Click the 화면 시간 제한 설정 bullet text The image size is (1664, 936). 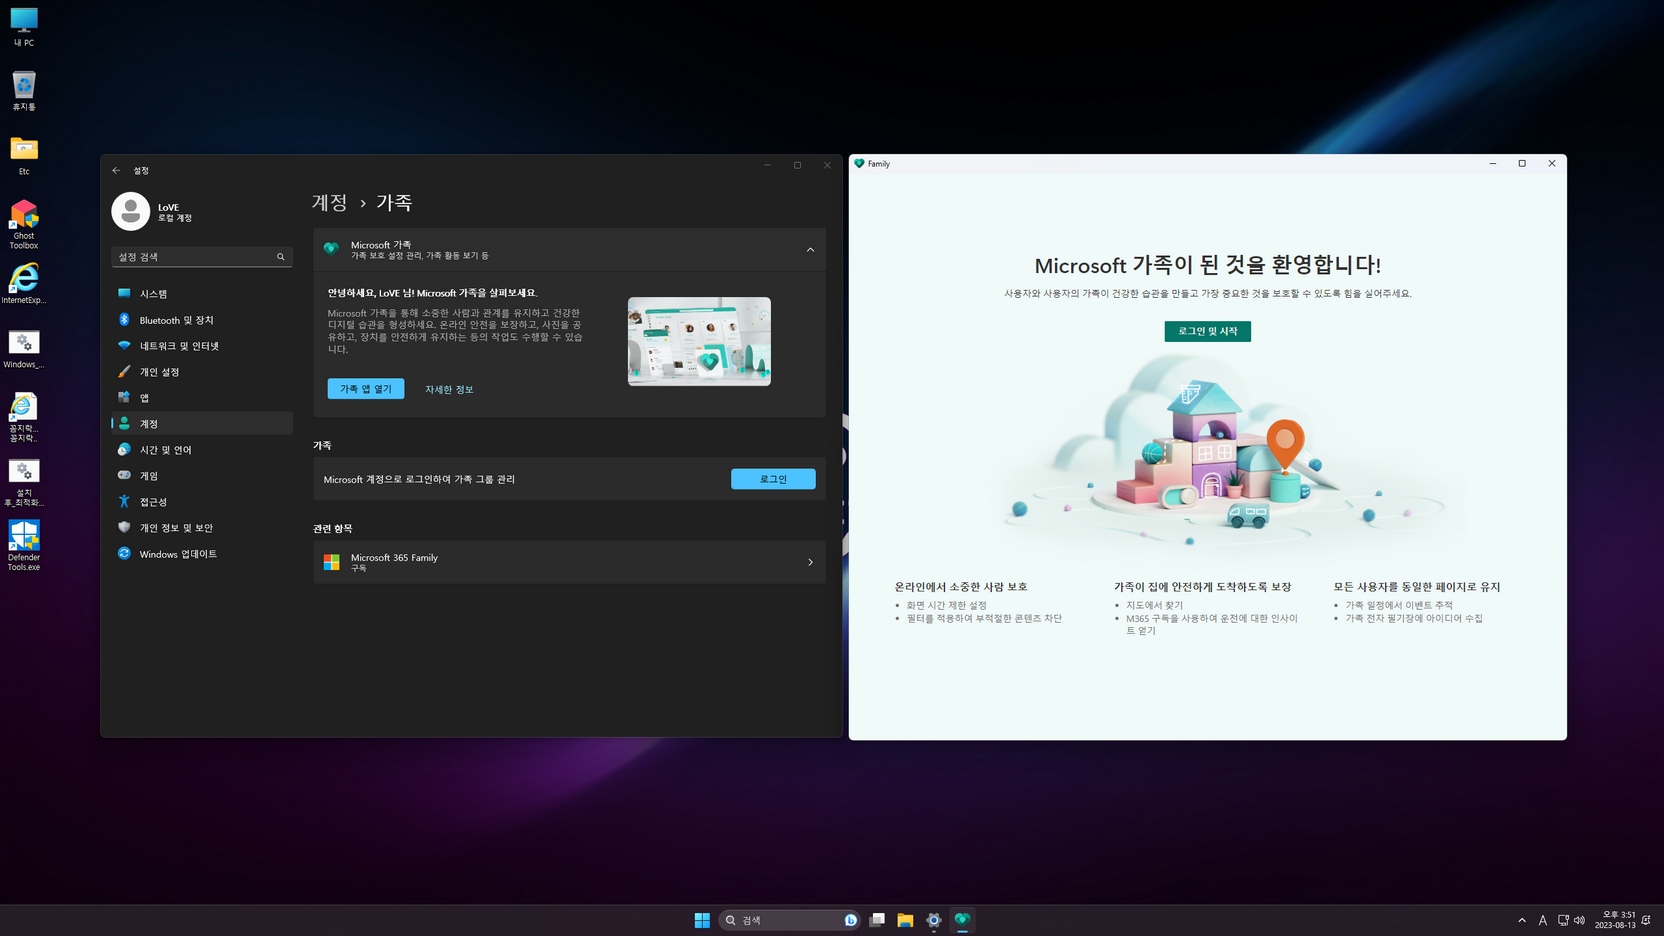[946, 605]
